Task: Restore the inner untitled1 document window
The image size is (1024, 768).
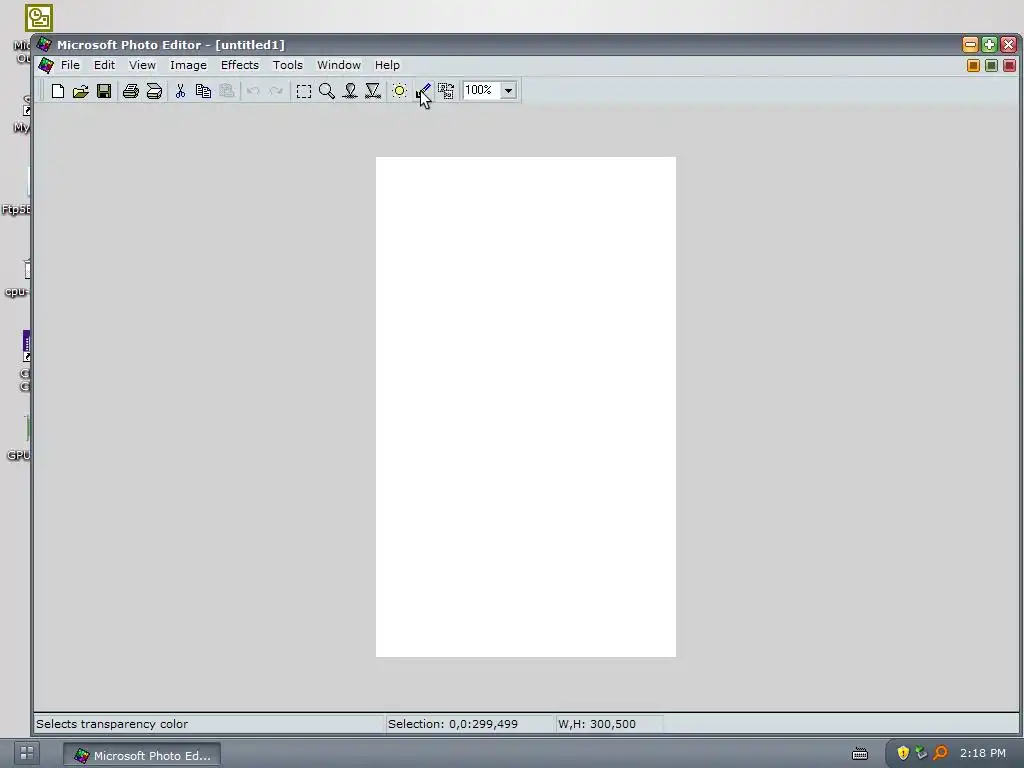Action: [991, 65]
